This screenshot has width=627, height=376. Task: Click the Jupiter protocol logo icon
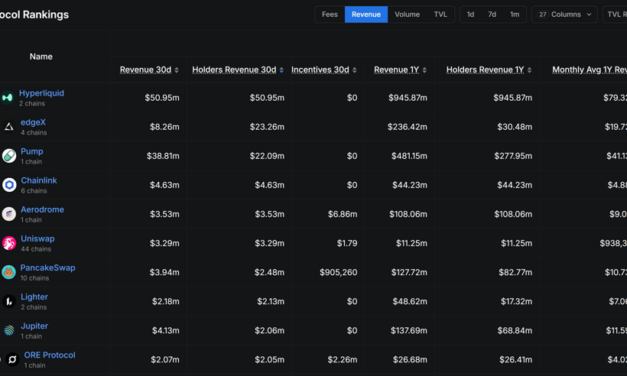[x=9, y=330]
